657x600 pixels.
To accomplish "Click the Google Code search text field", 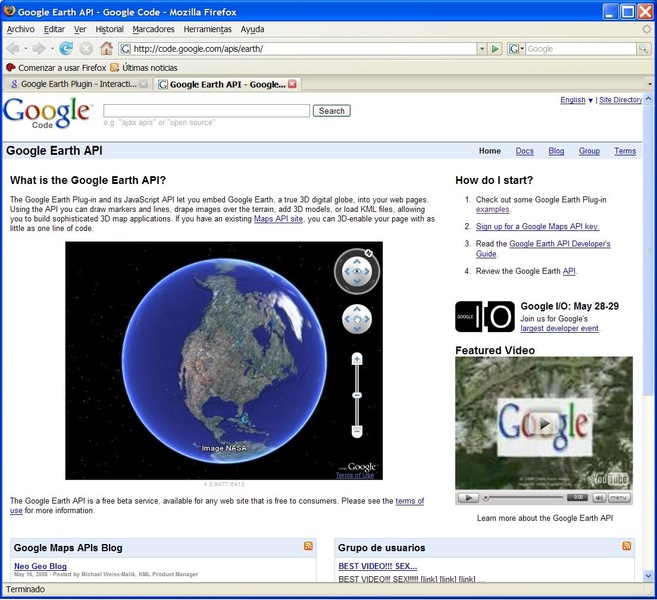I will 206,111.
